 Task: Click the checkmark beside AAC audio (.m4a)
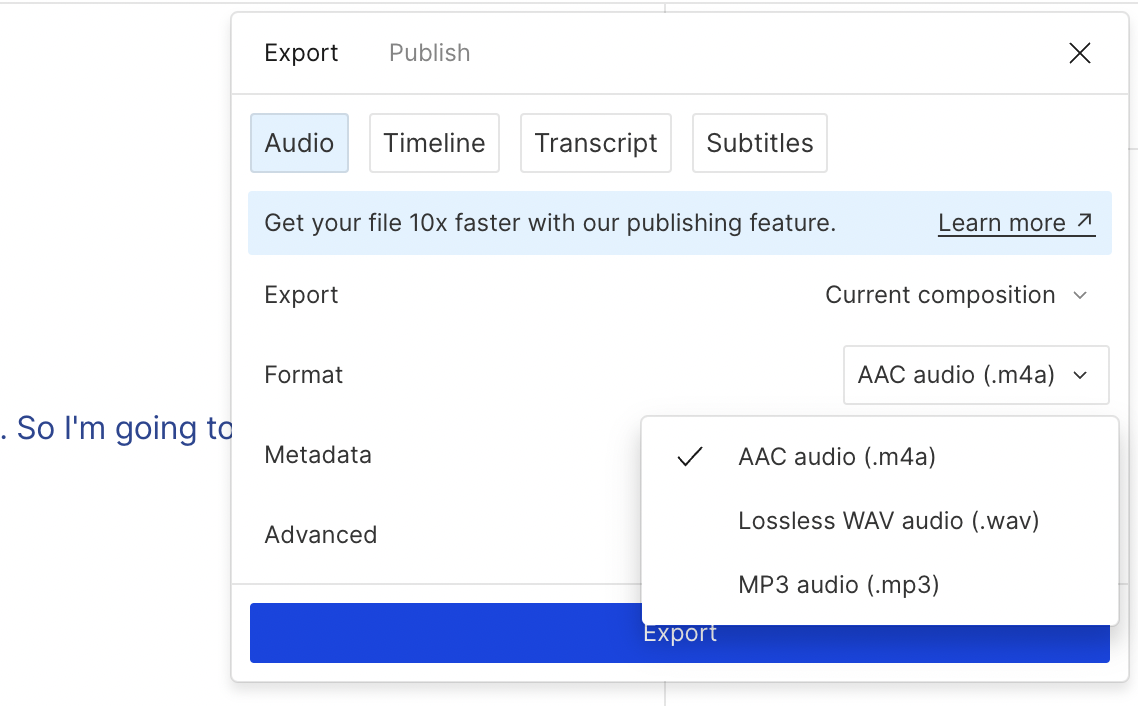click(690, 457)
